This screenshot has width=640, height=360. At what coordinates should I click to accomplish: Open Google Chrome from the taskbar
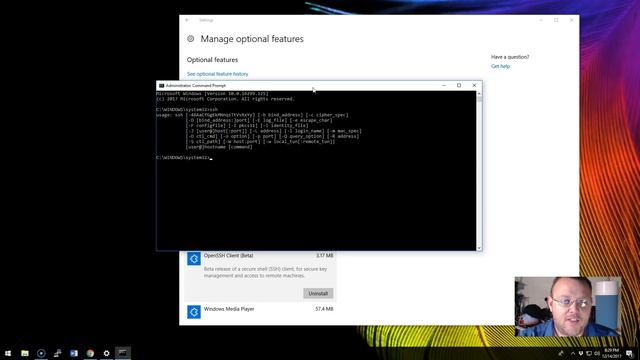click(x=90, y=353)
